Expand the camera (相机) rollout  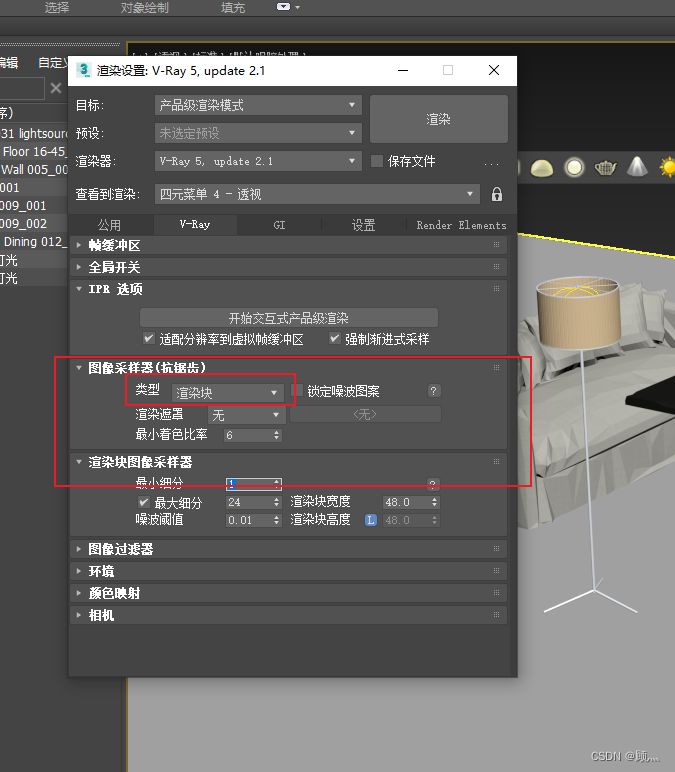pyautogui.click(x=288, y=615)
